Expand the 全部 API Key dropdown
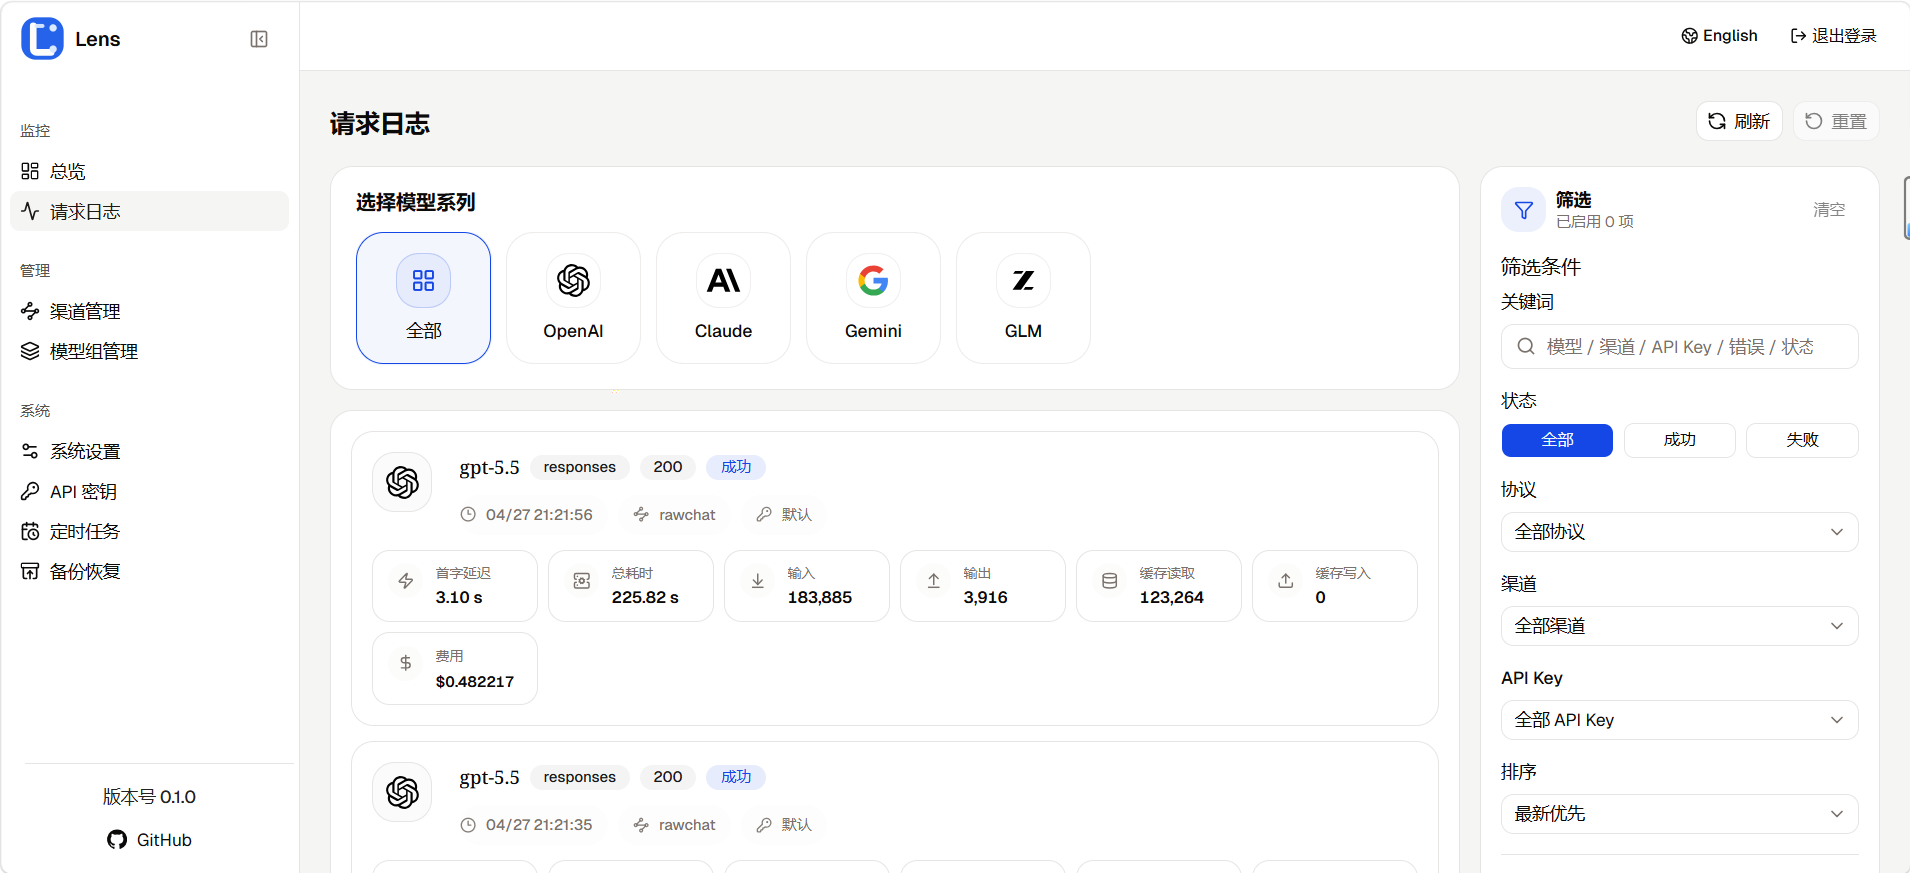Screen dimensions: 1910x873 1679,720
